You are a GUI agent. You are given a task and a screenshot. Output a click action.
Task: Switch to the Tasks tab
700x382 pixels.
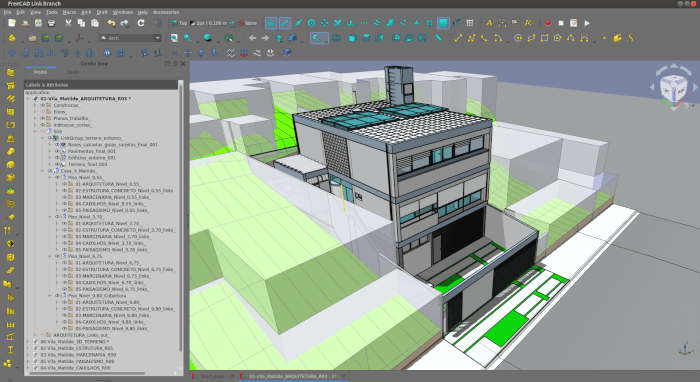[x=73, y=72]
